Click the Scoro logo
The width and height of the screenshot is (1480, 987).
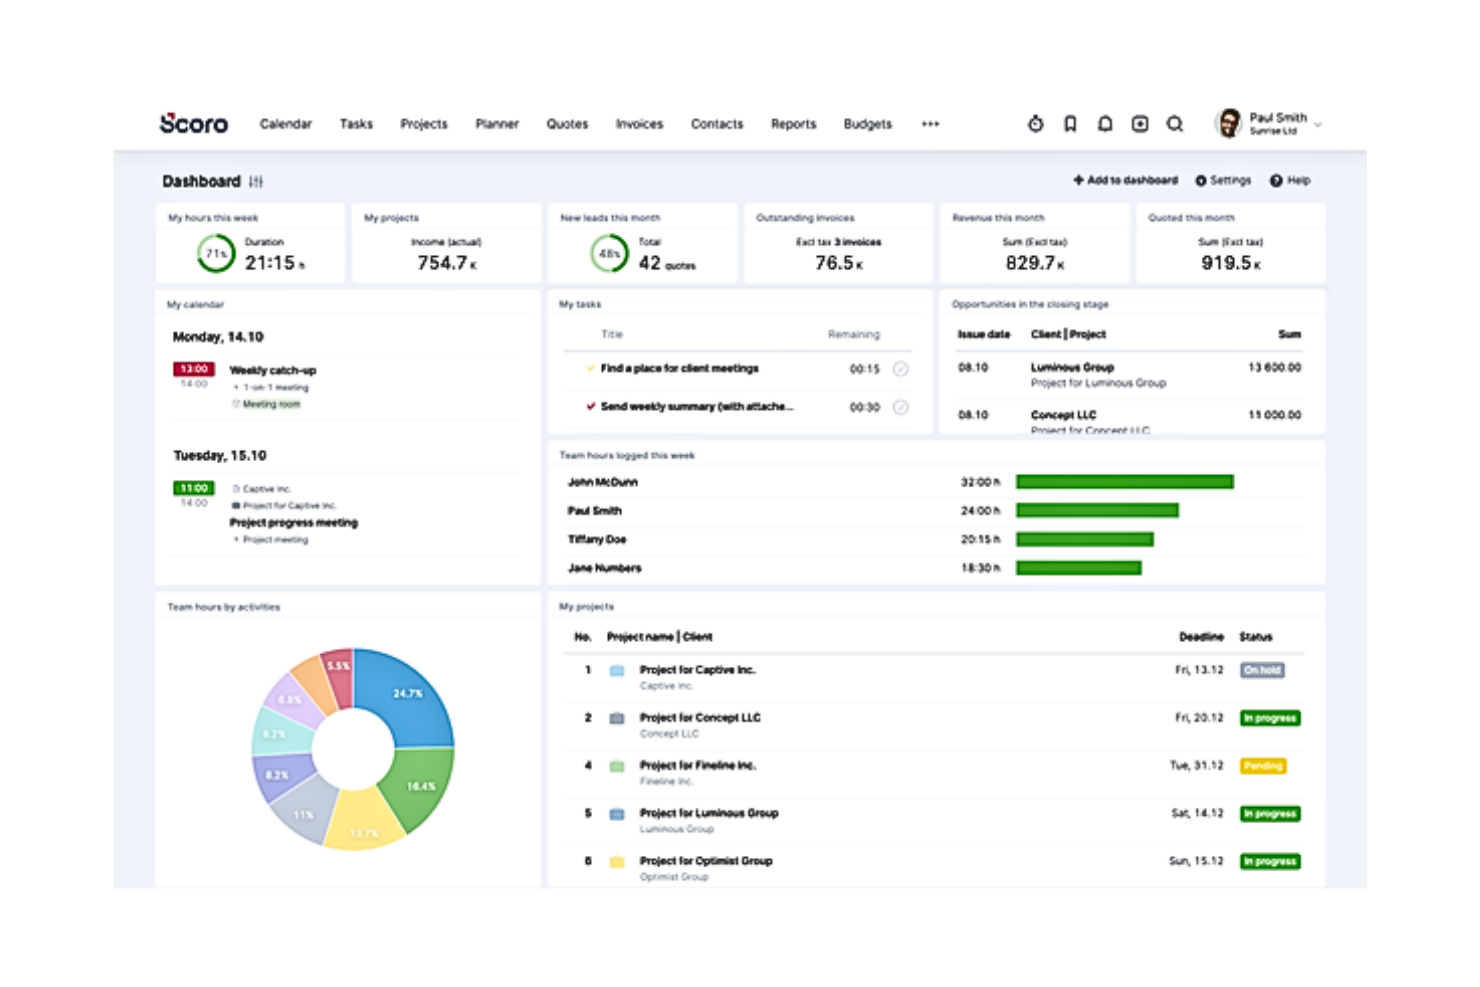click(x=194, y=123)
